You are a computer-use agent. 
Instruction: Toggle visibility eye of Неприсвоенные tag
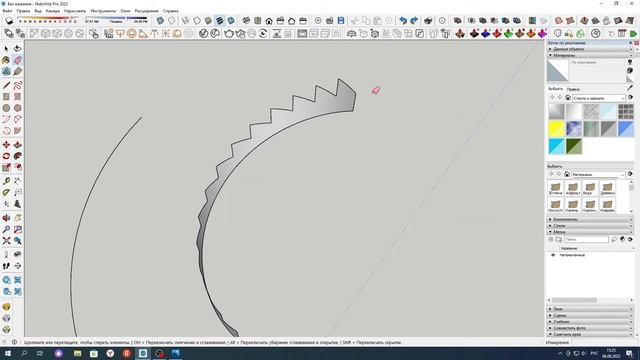coord(553,255)
